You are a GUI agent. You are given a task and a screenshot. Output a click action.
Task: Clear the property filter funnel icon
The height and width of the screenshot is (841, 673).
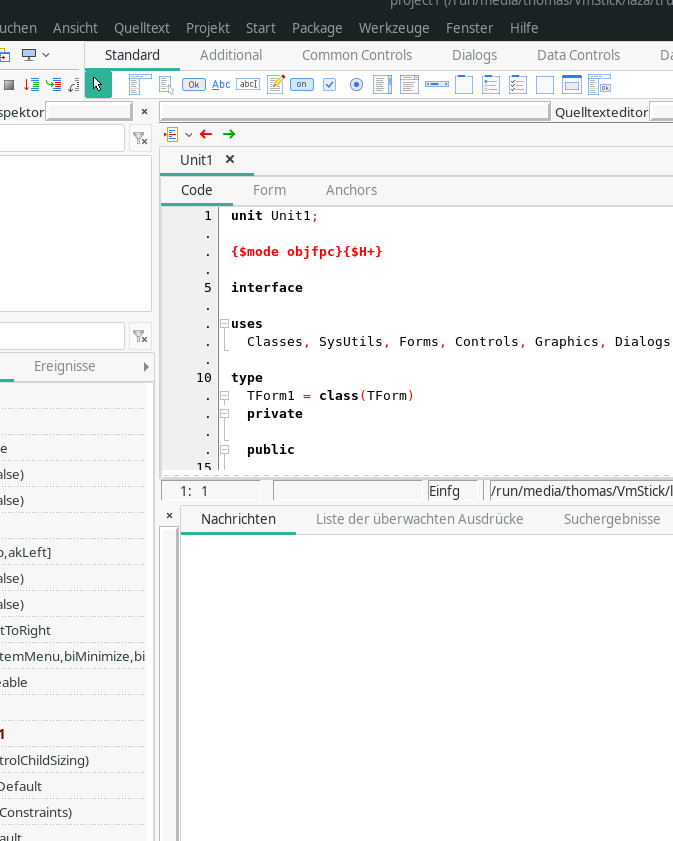point(140,336)
